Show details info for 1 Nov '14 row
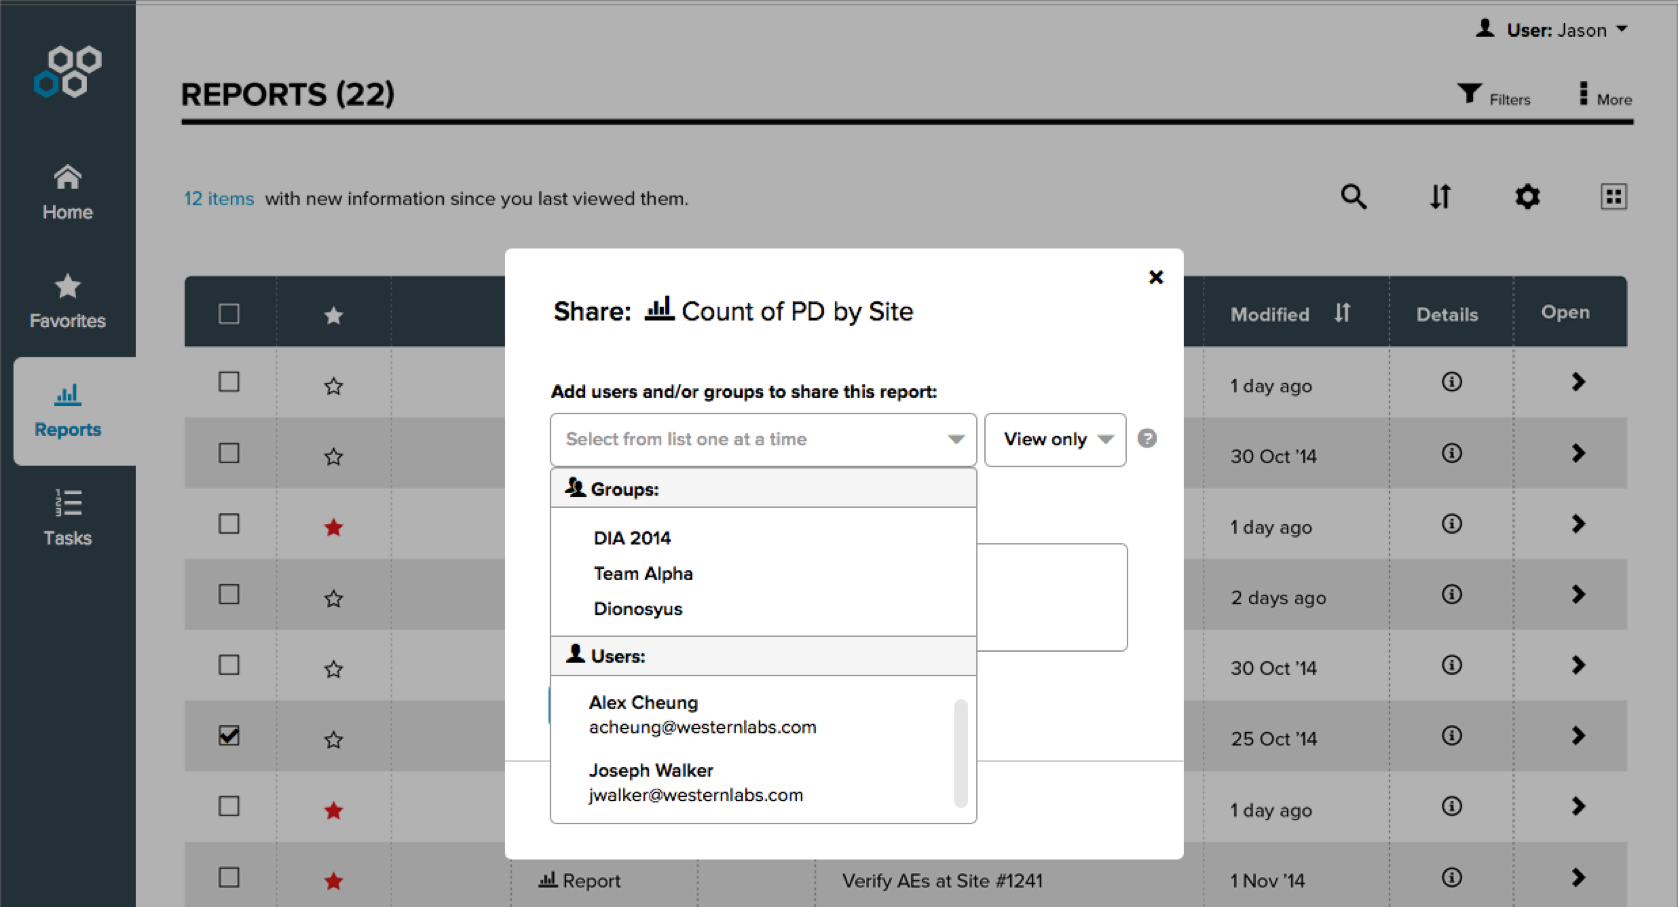Image resolution: width=1678 pixels, height=907 pixels. [1452, 877]
